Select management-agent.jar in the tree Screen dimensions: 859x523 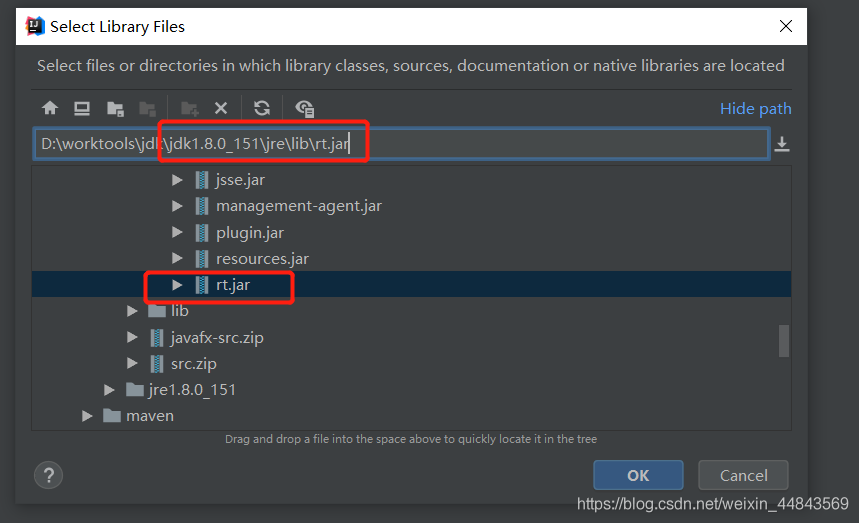pos(298,206)
